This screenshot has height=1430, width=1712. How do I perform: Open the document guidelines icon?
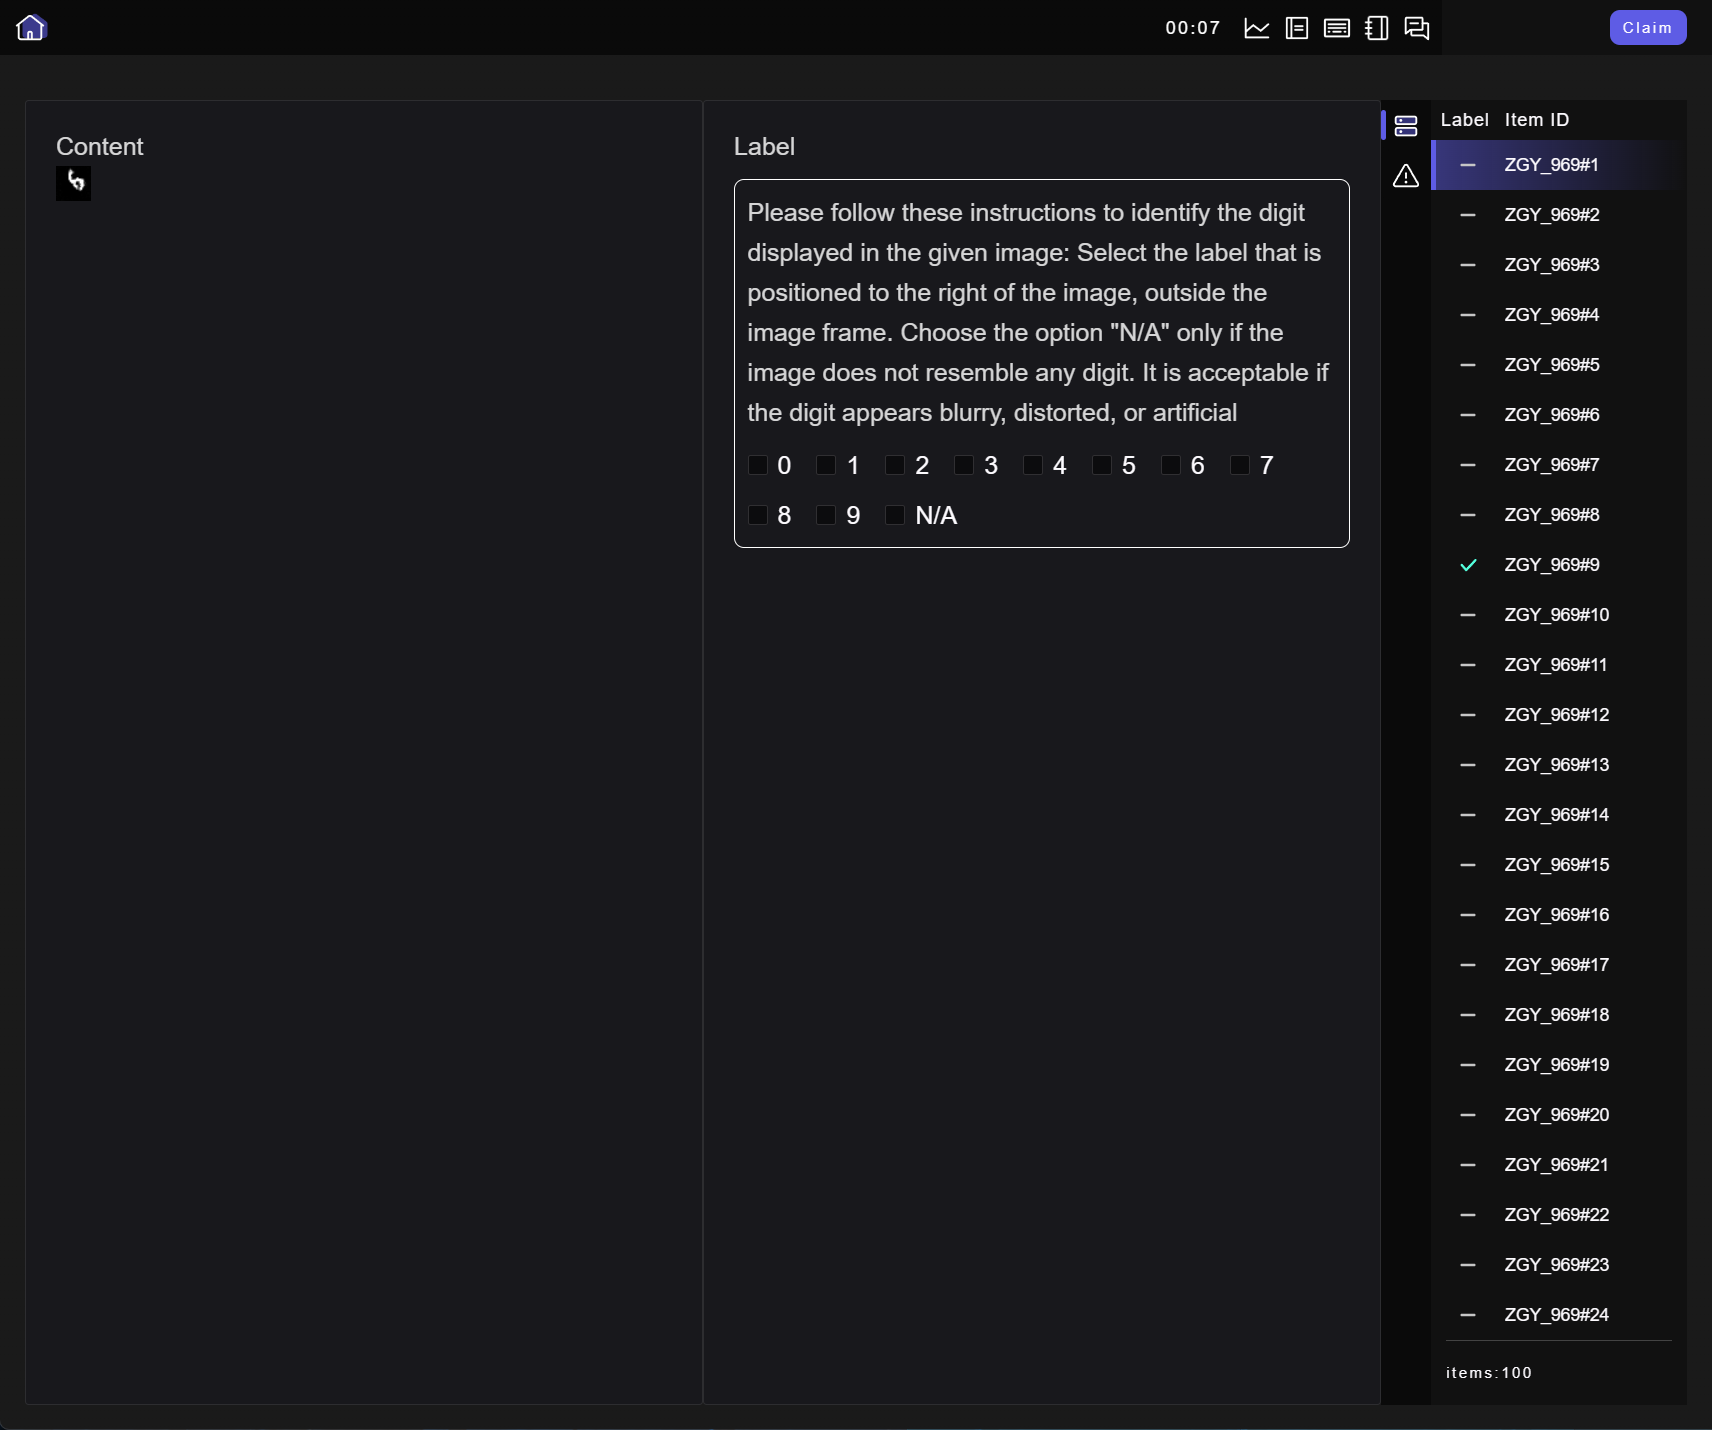click(1296, 28)
